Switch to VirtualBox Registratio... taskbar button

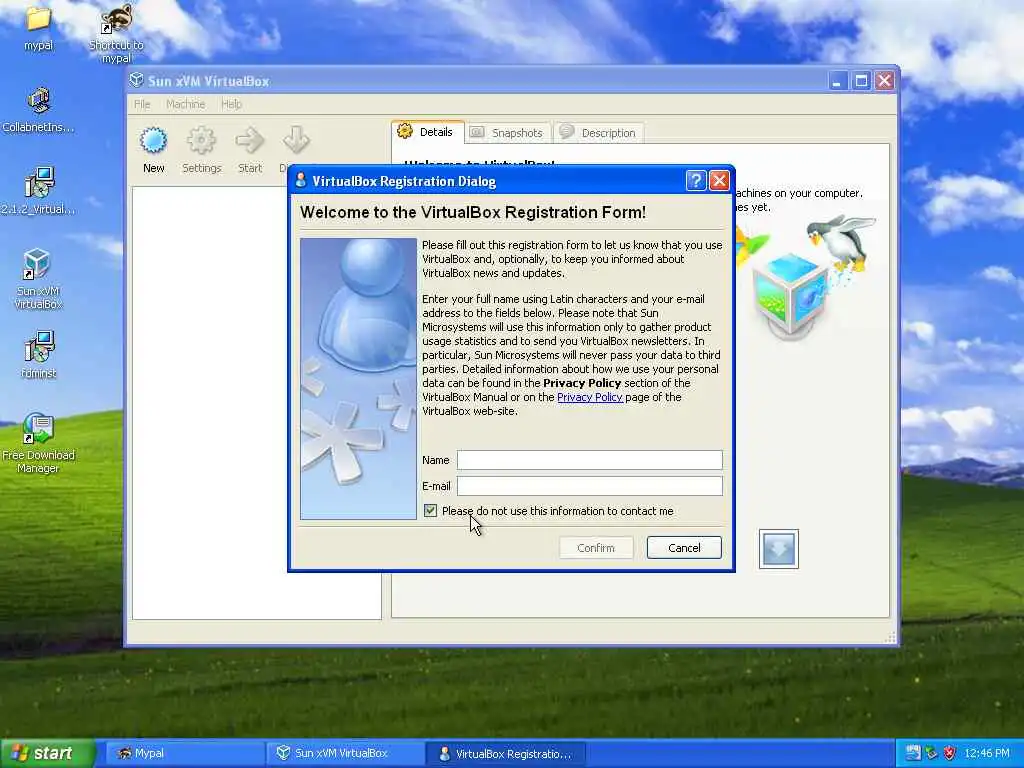505,753
